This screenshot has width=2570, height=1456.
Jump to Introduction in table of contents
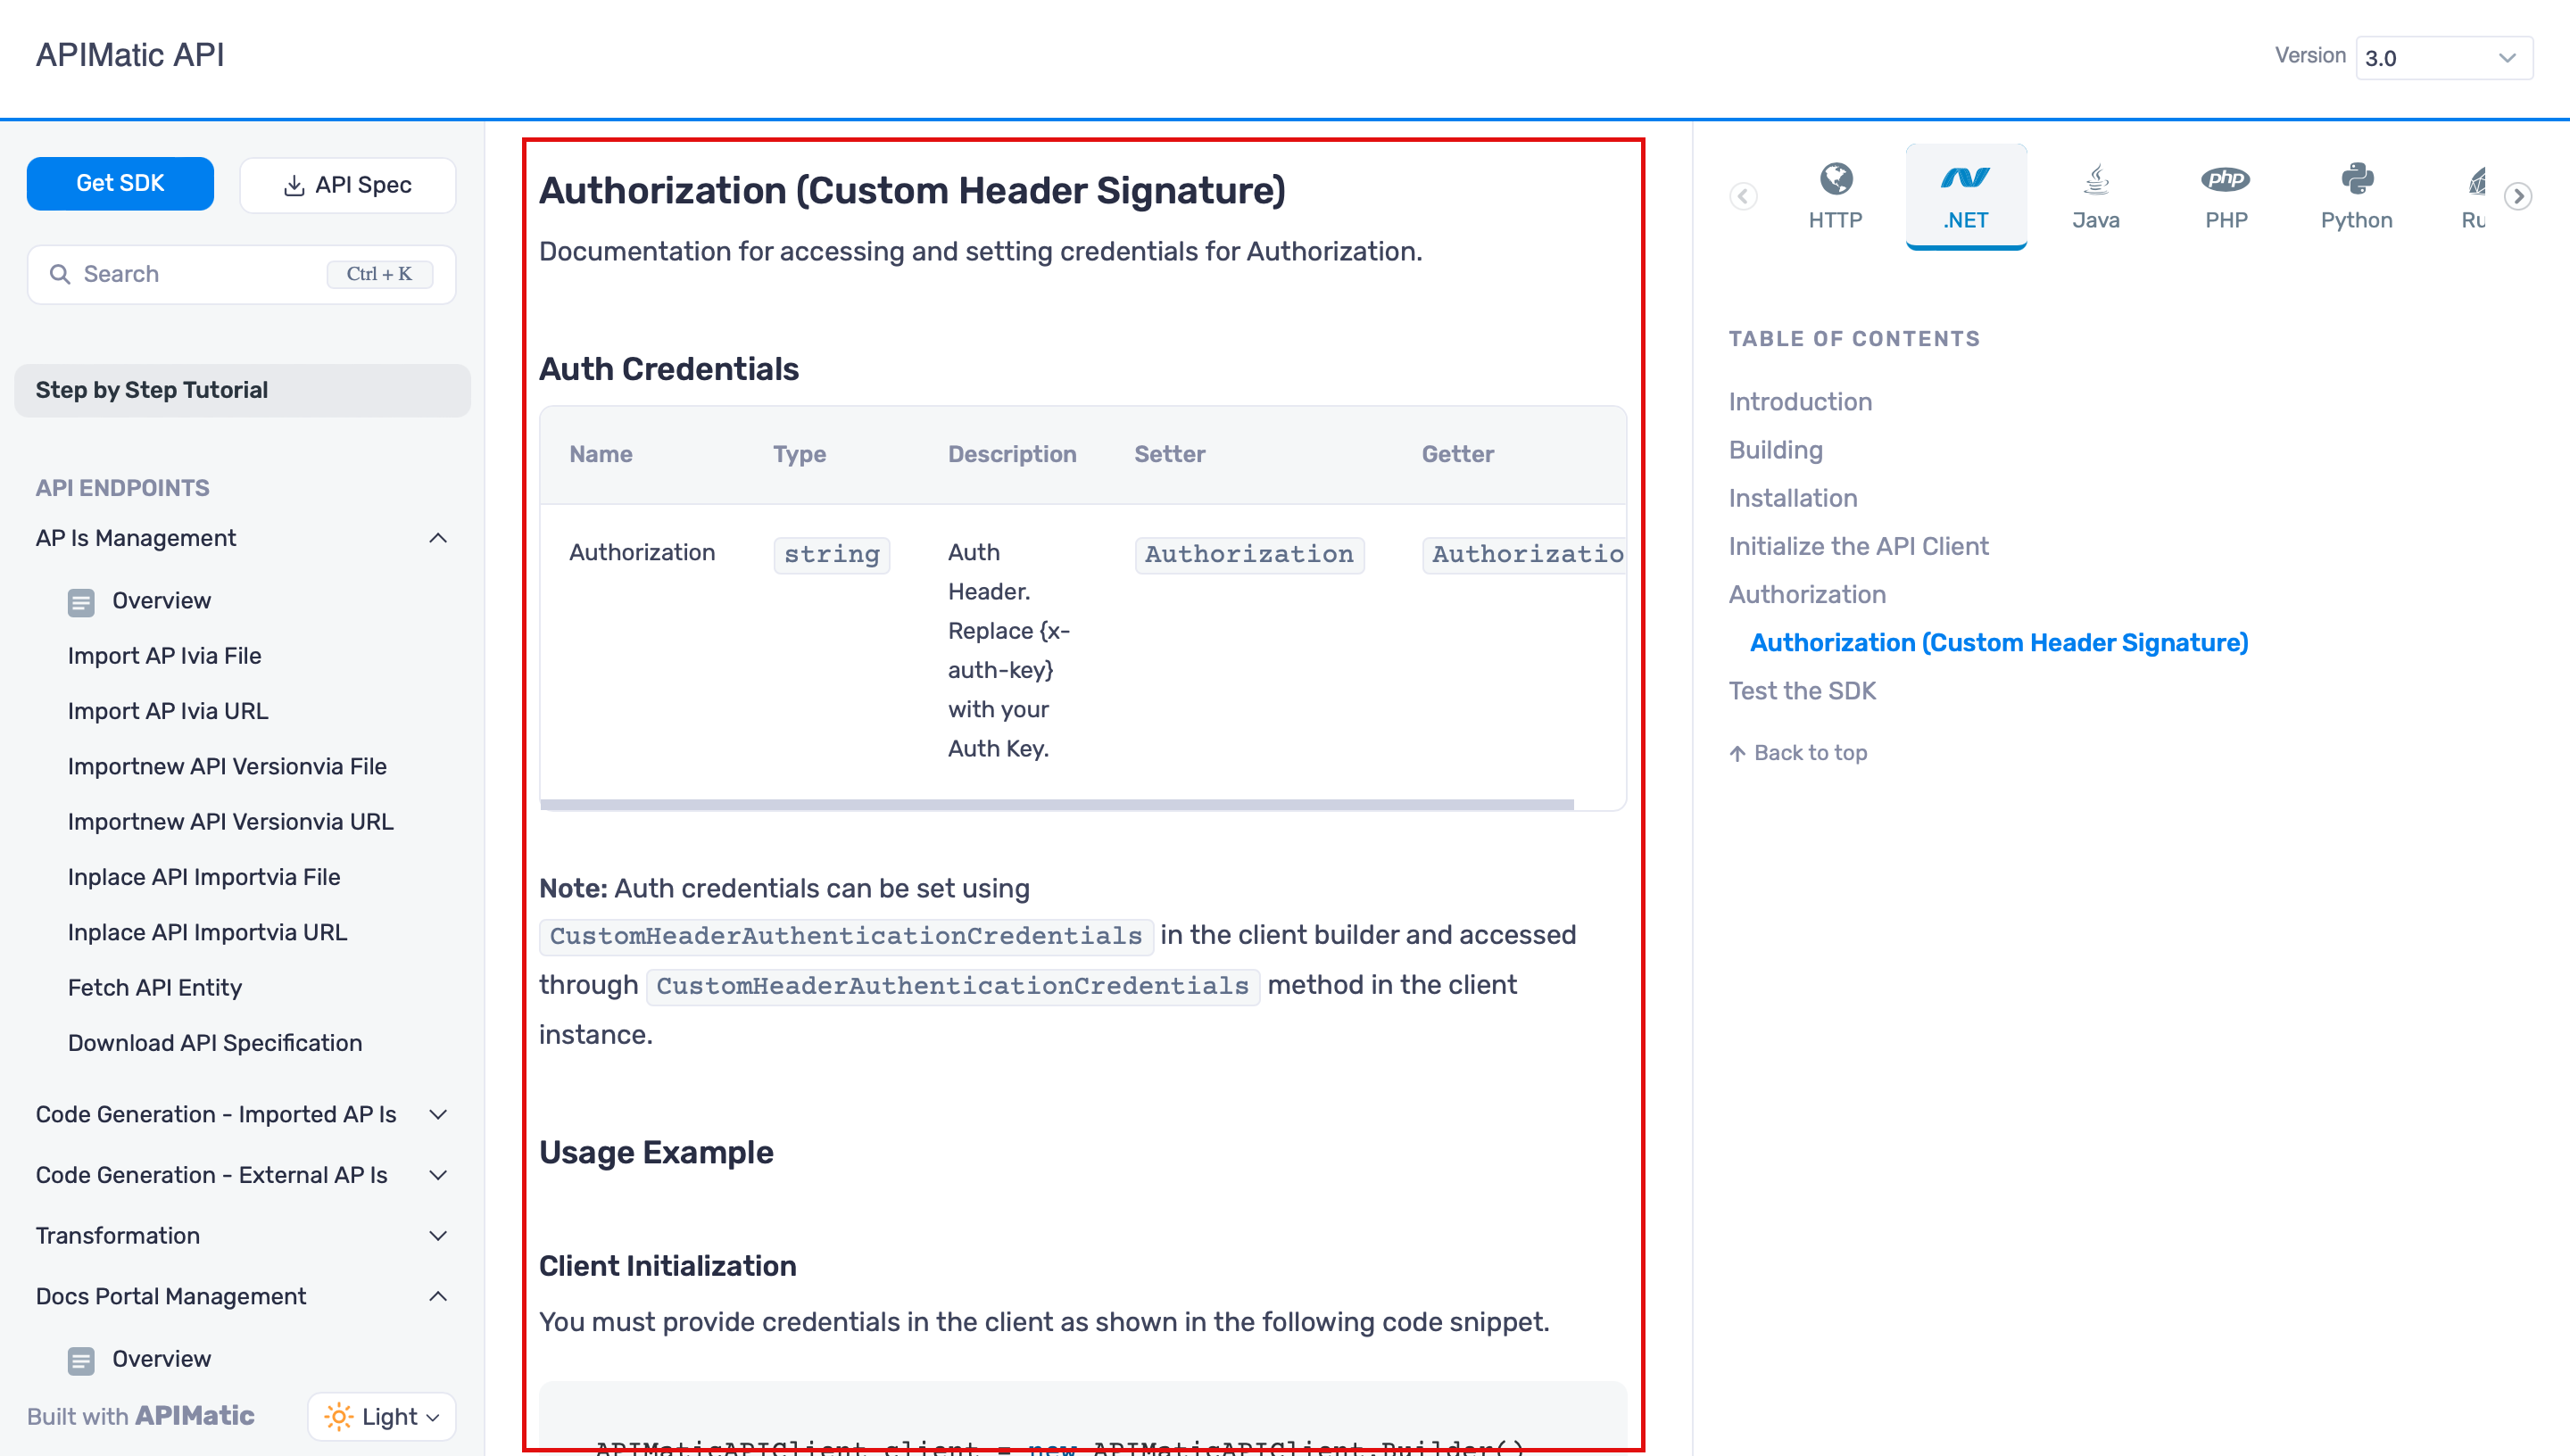tap(1800, 402)
